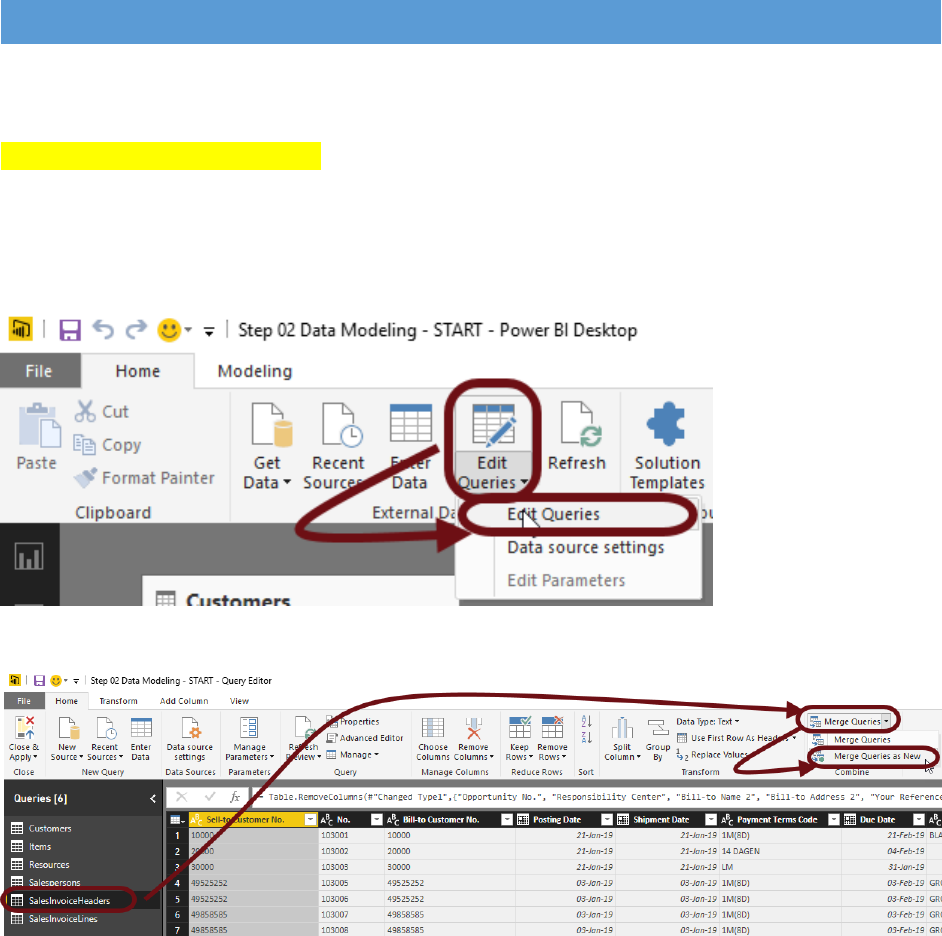Open Add Column tab in Query Editor
This screenshot has height=936, width=942.
coord(184,701)
